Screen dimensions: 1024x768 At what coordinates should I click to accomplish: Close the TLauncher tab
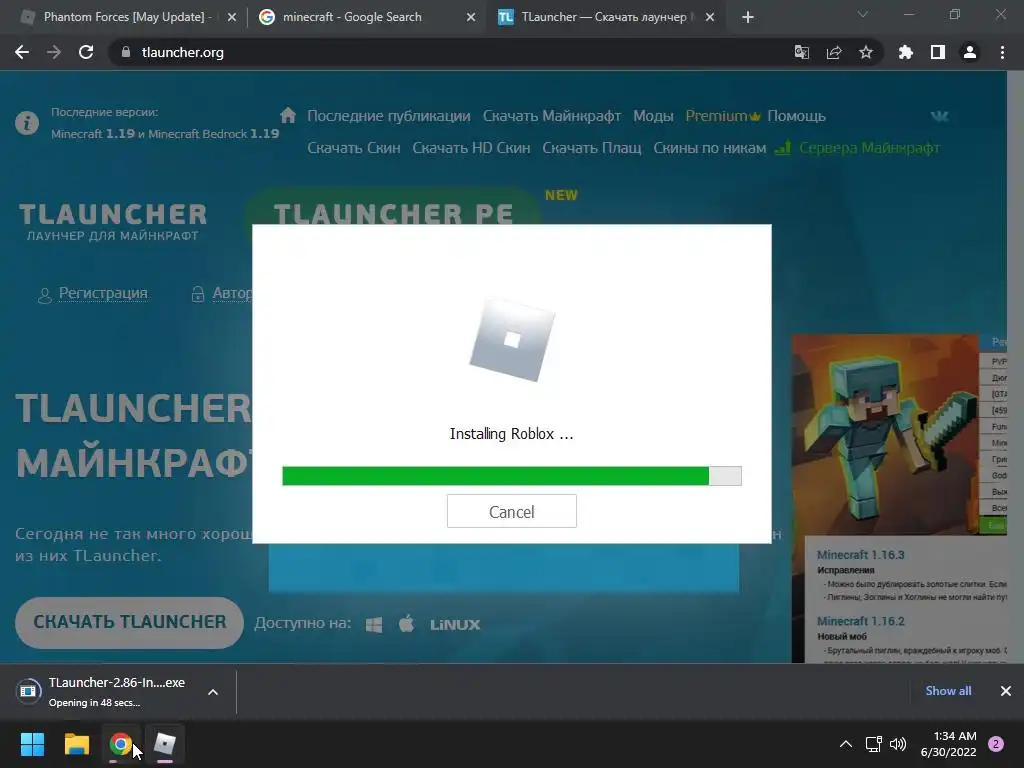[x=710, y=18]
